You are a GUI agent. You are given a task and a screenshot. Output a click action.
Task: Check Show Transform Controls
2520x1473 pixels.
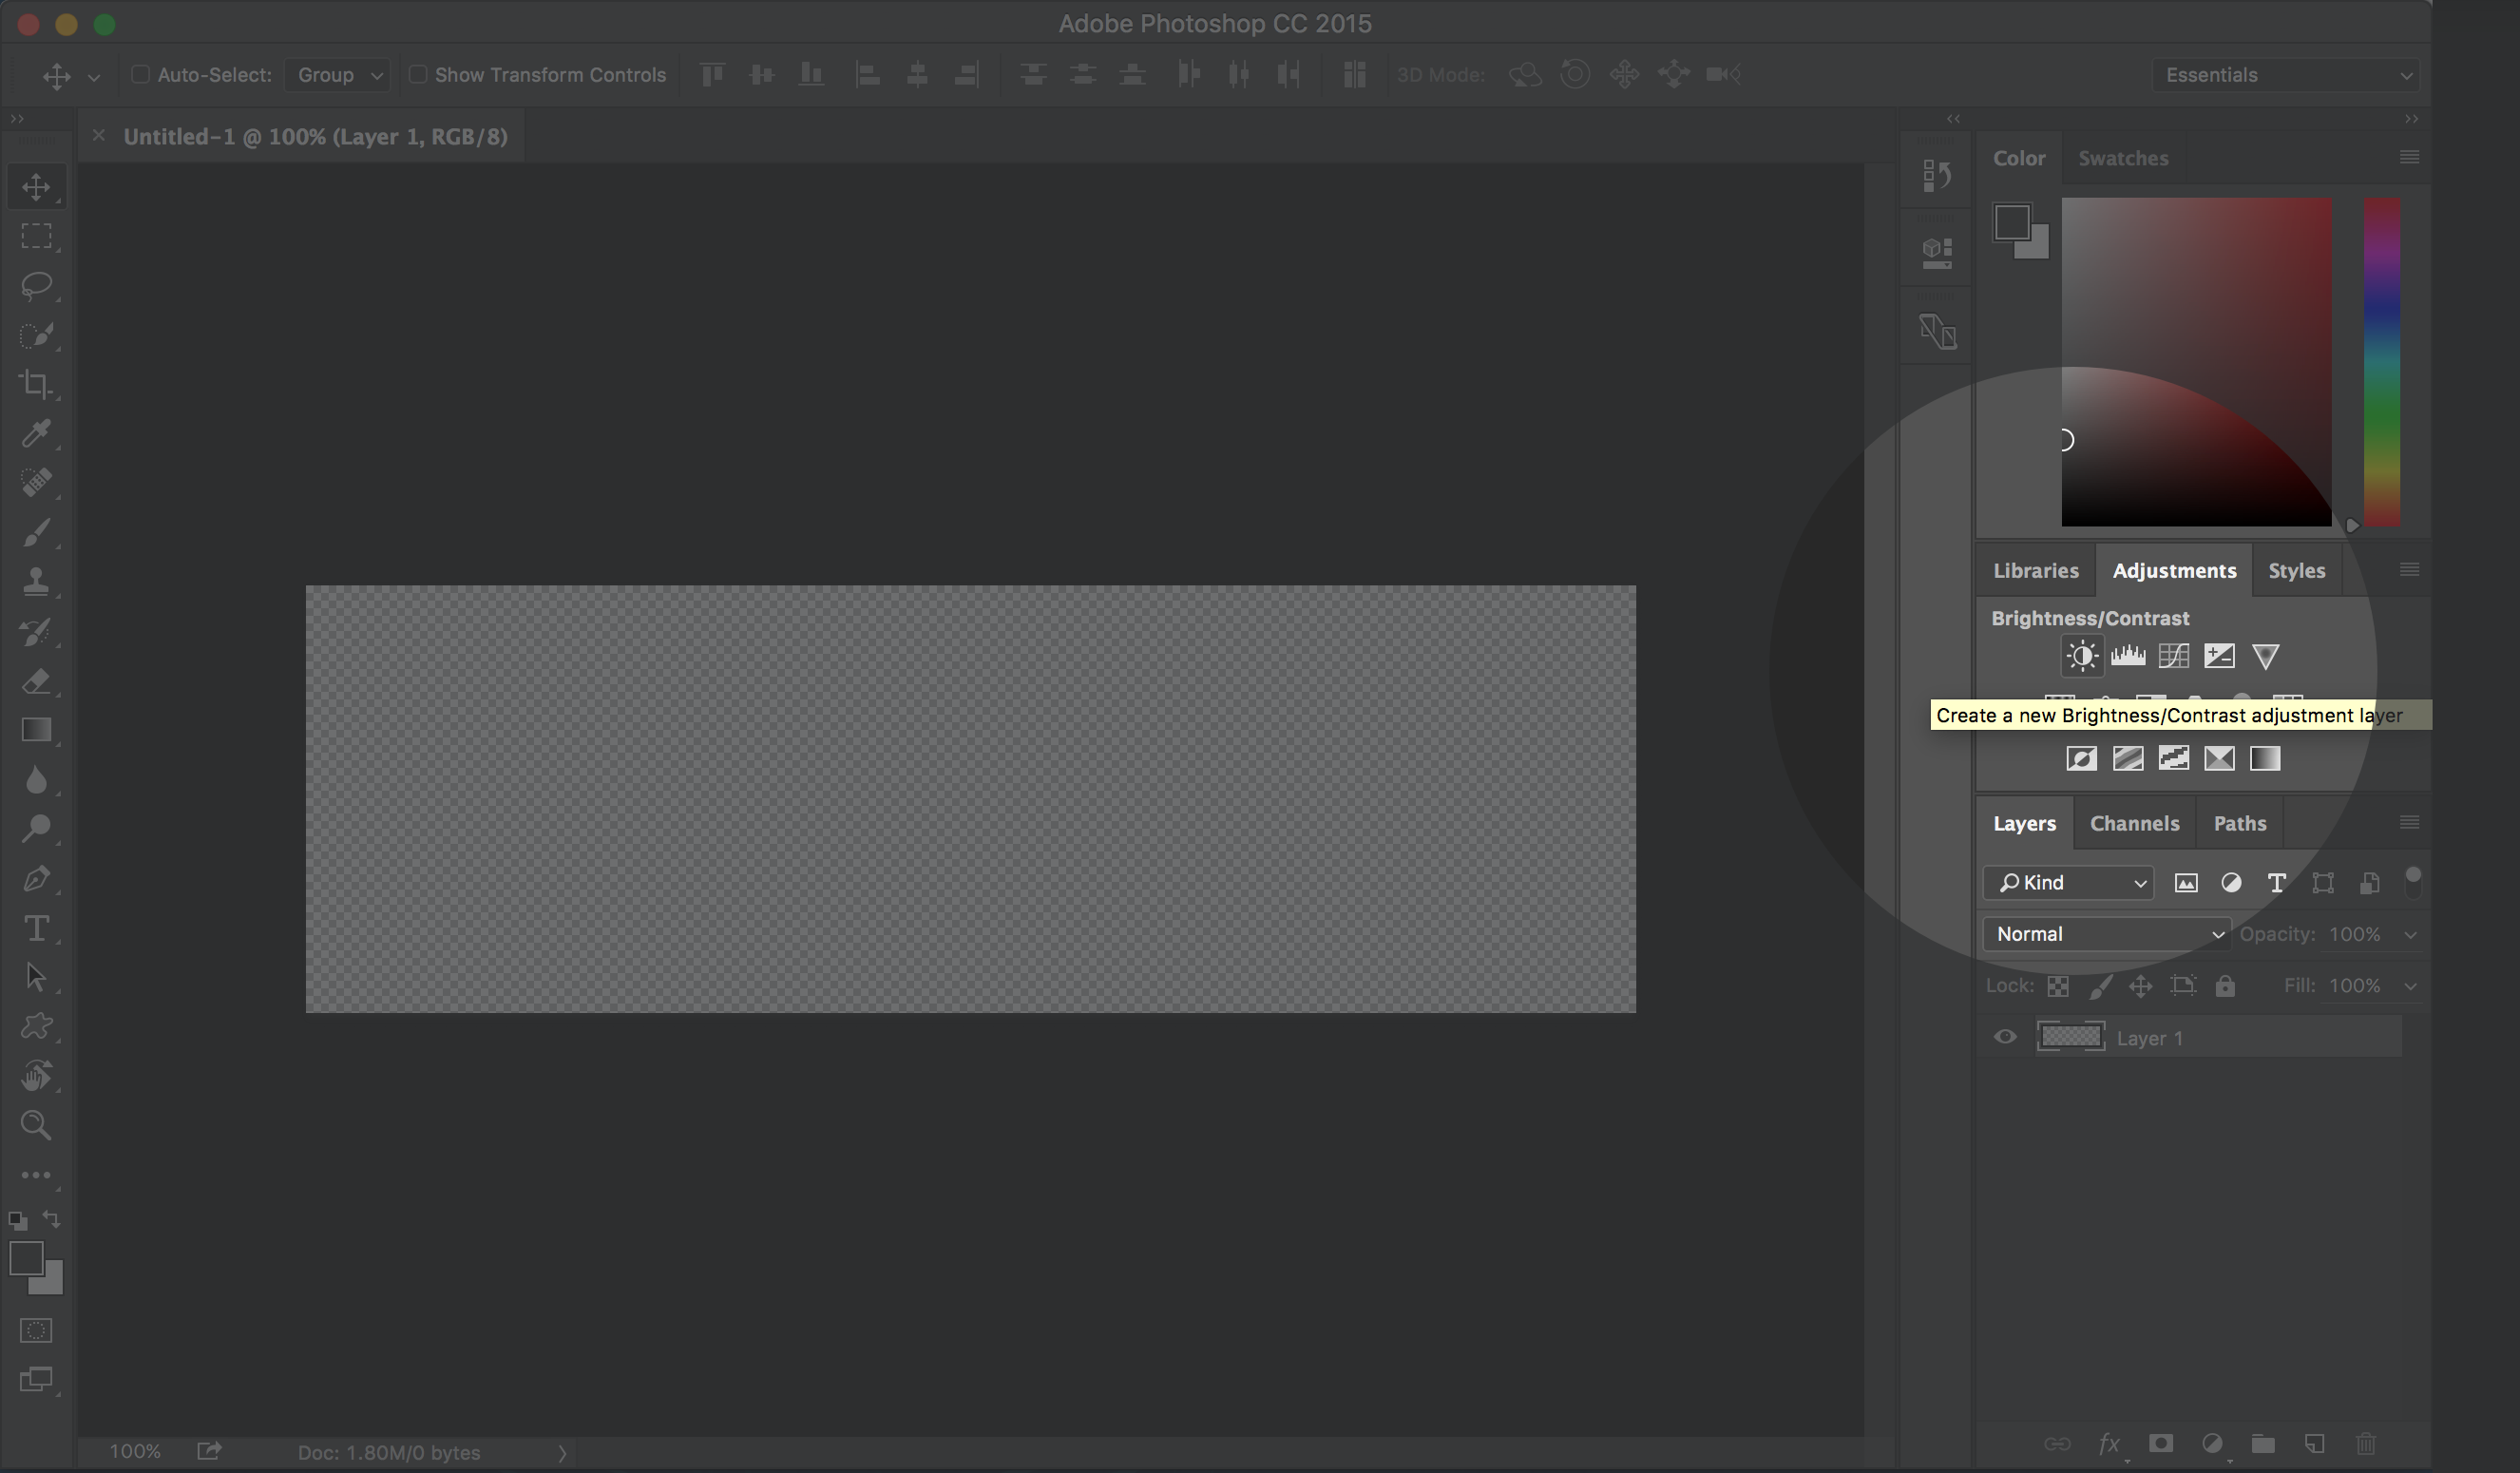click(x=418, y=75)
